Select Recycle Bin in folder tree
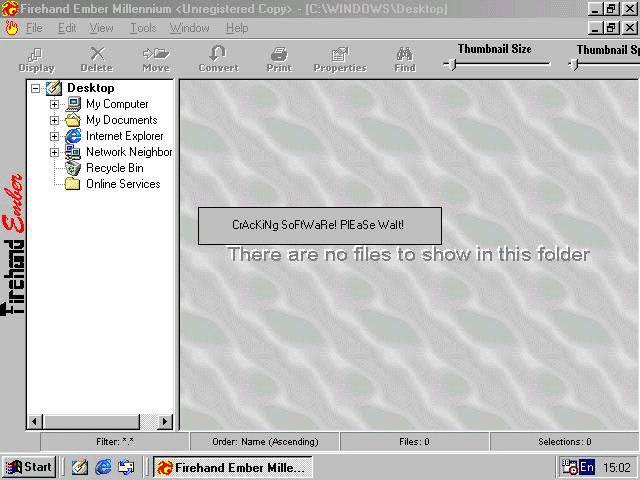Image resolution: width=640 pixels, height=480 pixels. click(114, 168)
